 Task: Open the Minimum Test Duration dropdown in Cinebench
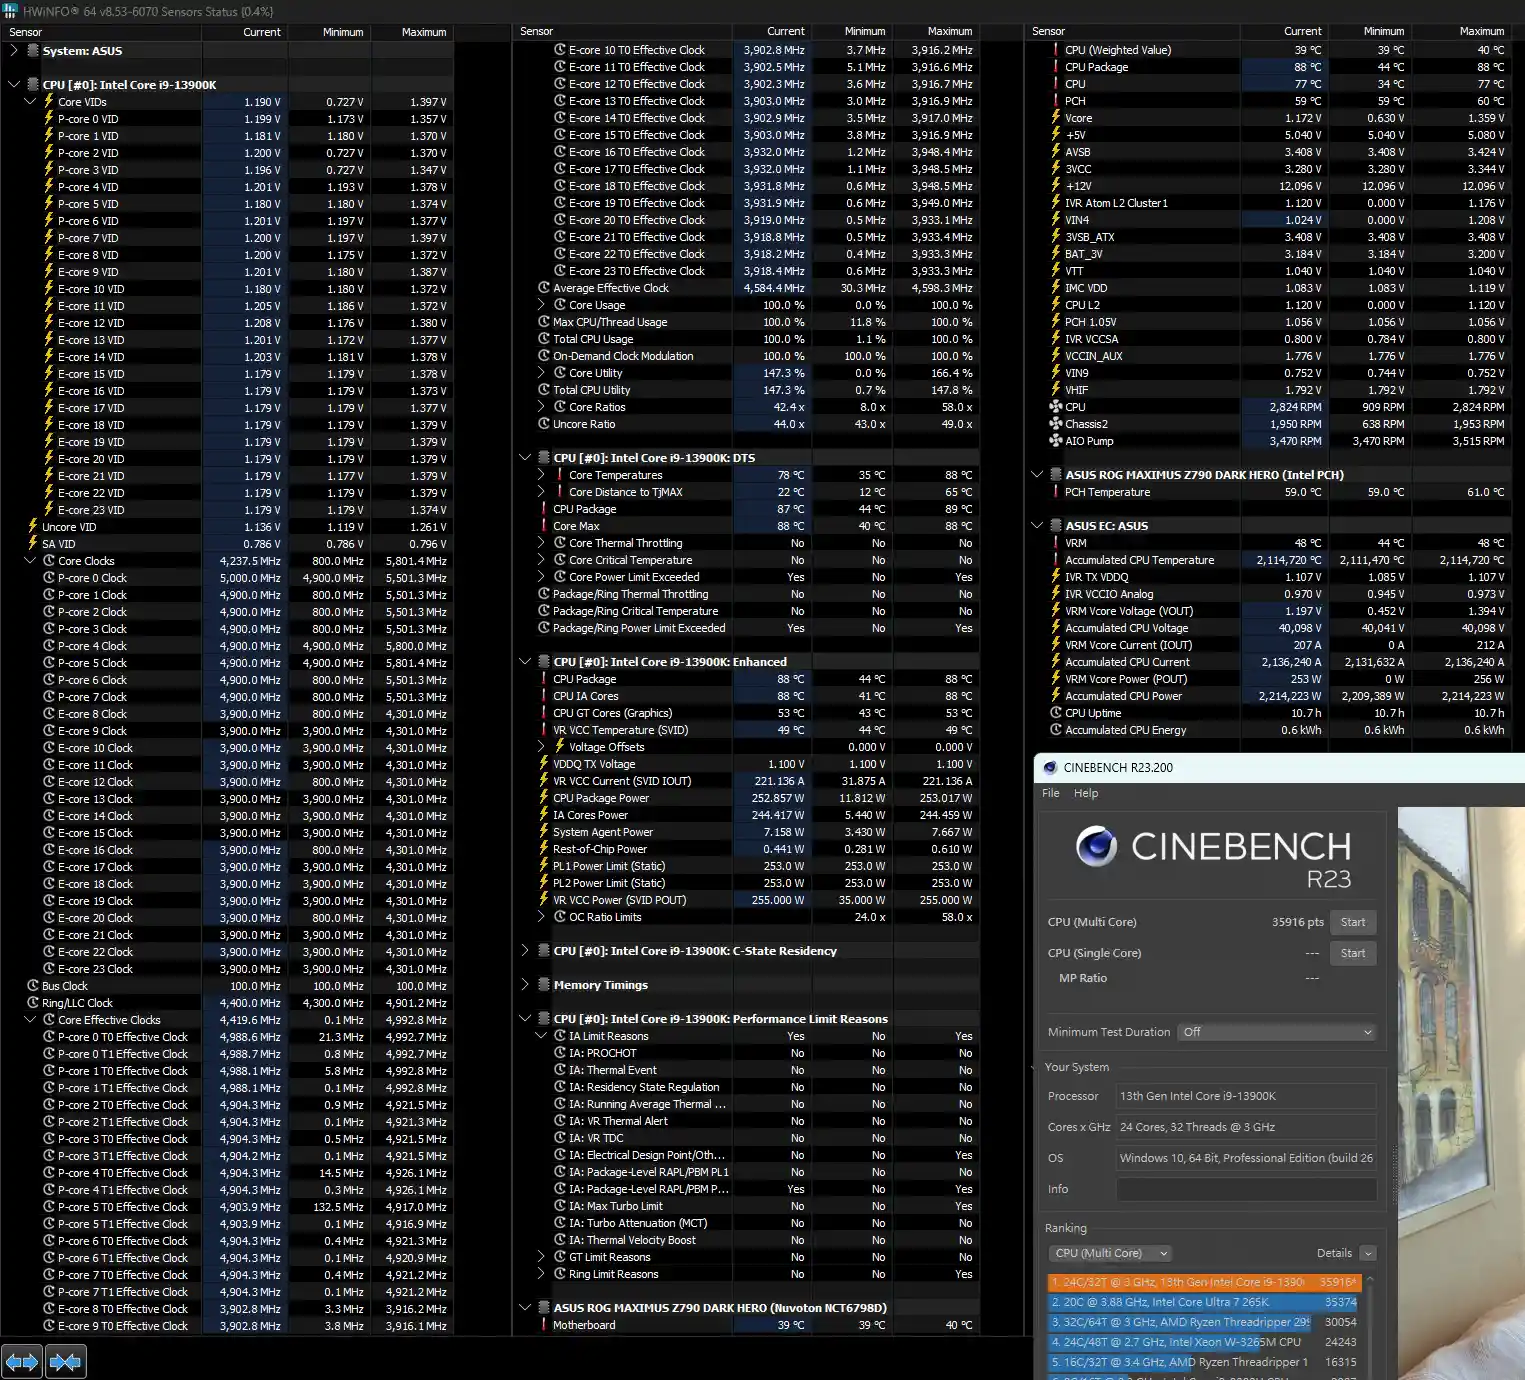coord(1277,1032)
